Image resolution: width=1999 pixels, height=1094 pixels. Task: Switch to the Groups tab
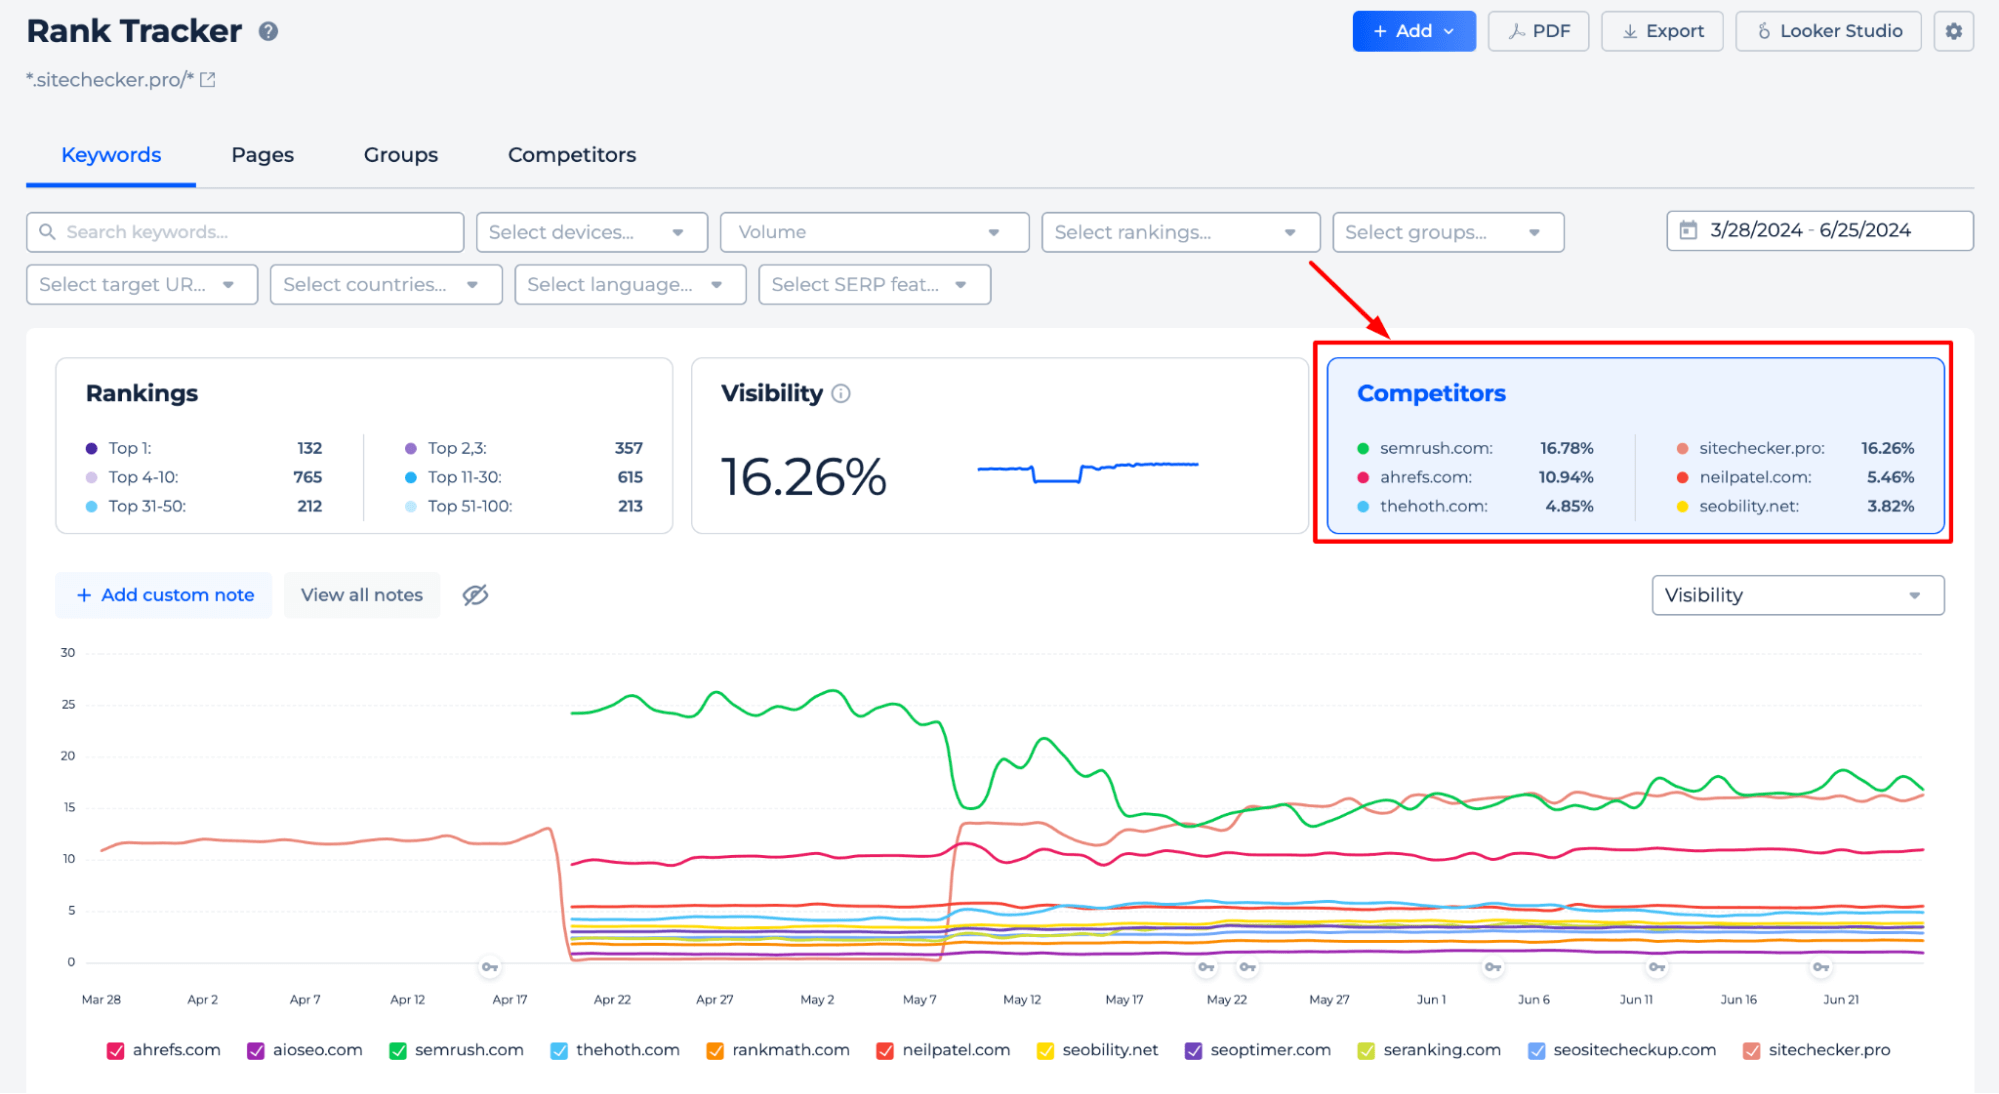click(401, 155)
